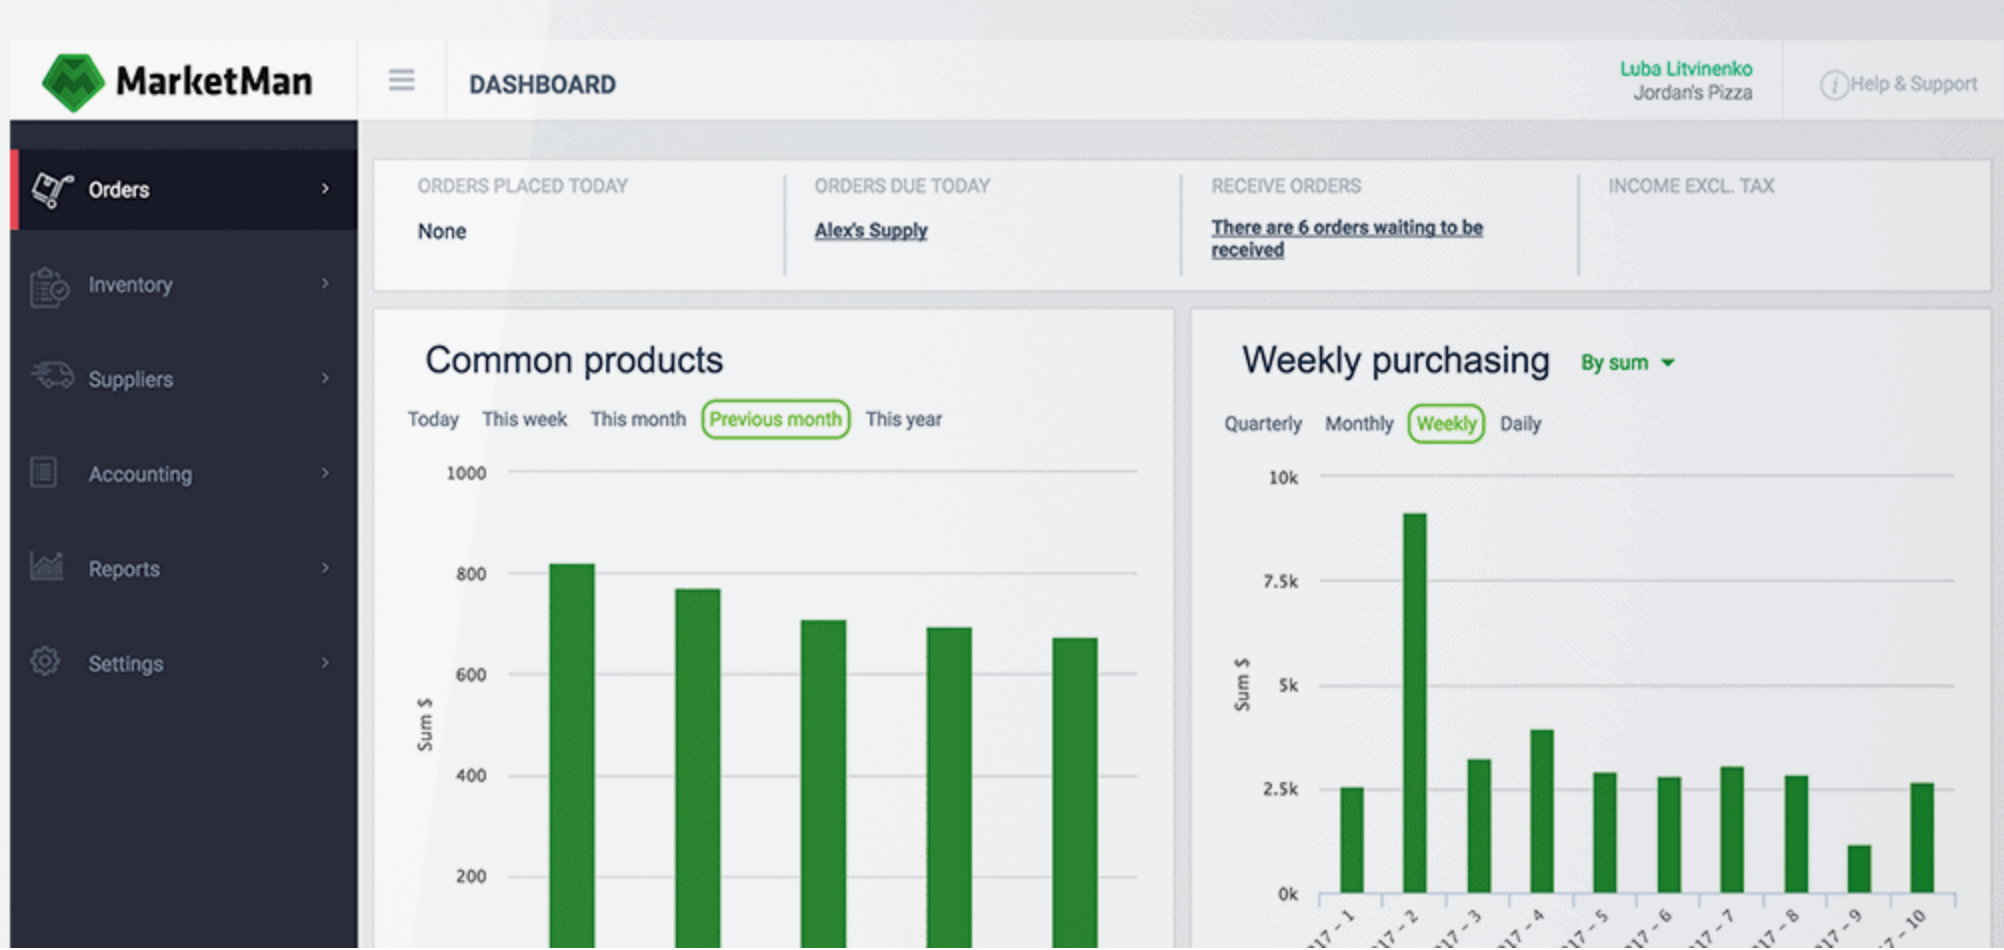This screenshot has width=2004, height=950.
Task: Click the Accounting ledger icon
Action: click(44, 472)
